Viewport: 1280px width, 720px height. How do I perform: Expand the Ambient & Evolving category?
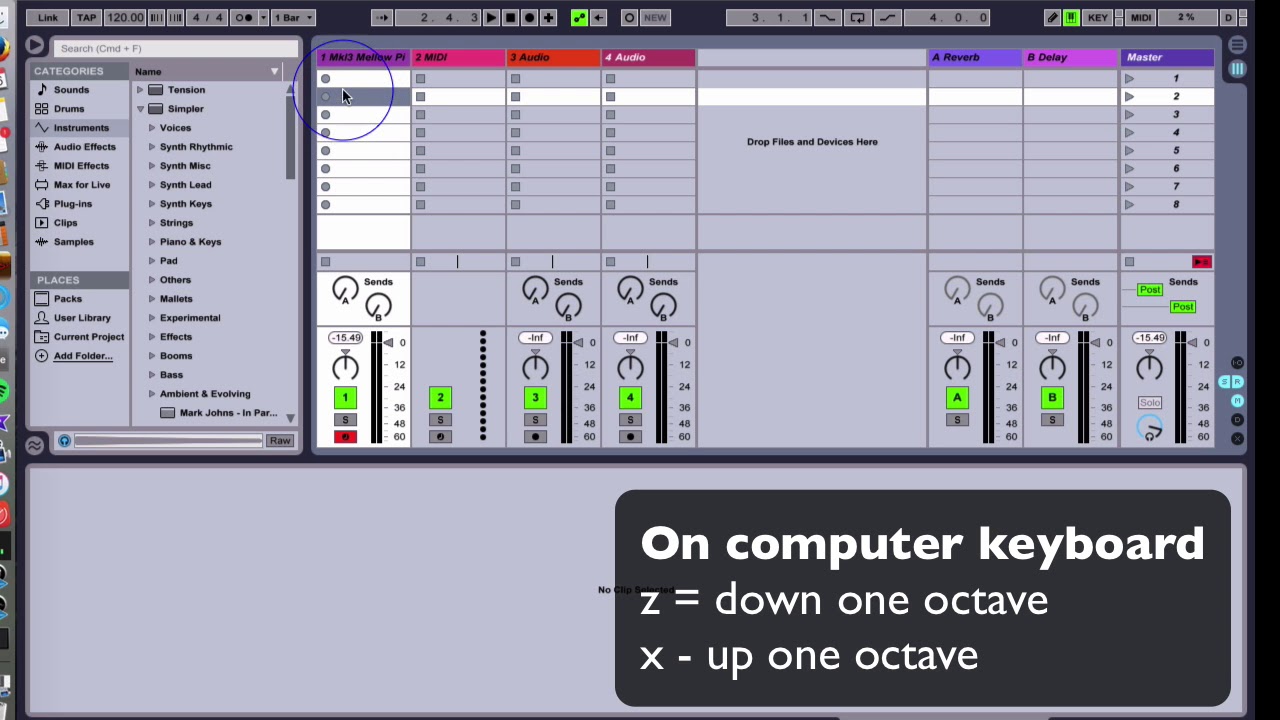pyautogui.click(x=152, y=394)
